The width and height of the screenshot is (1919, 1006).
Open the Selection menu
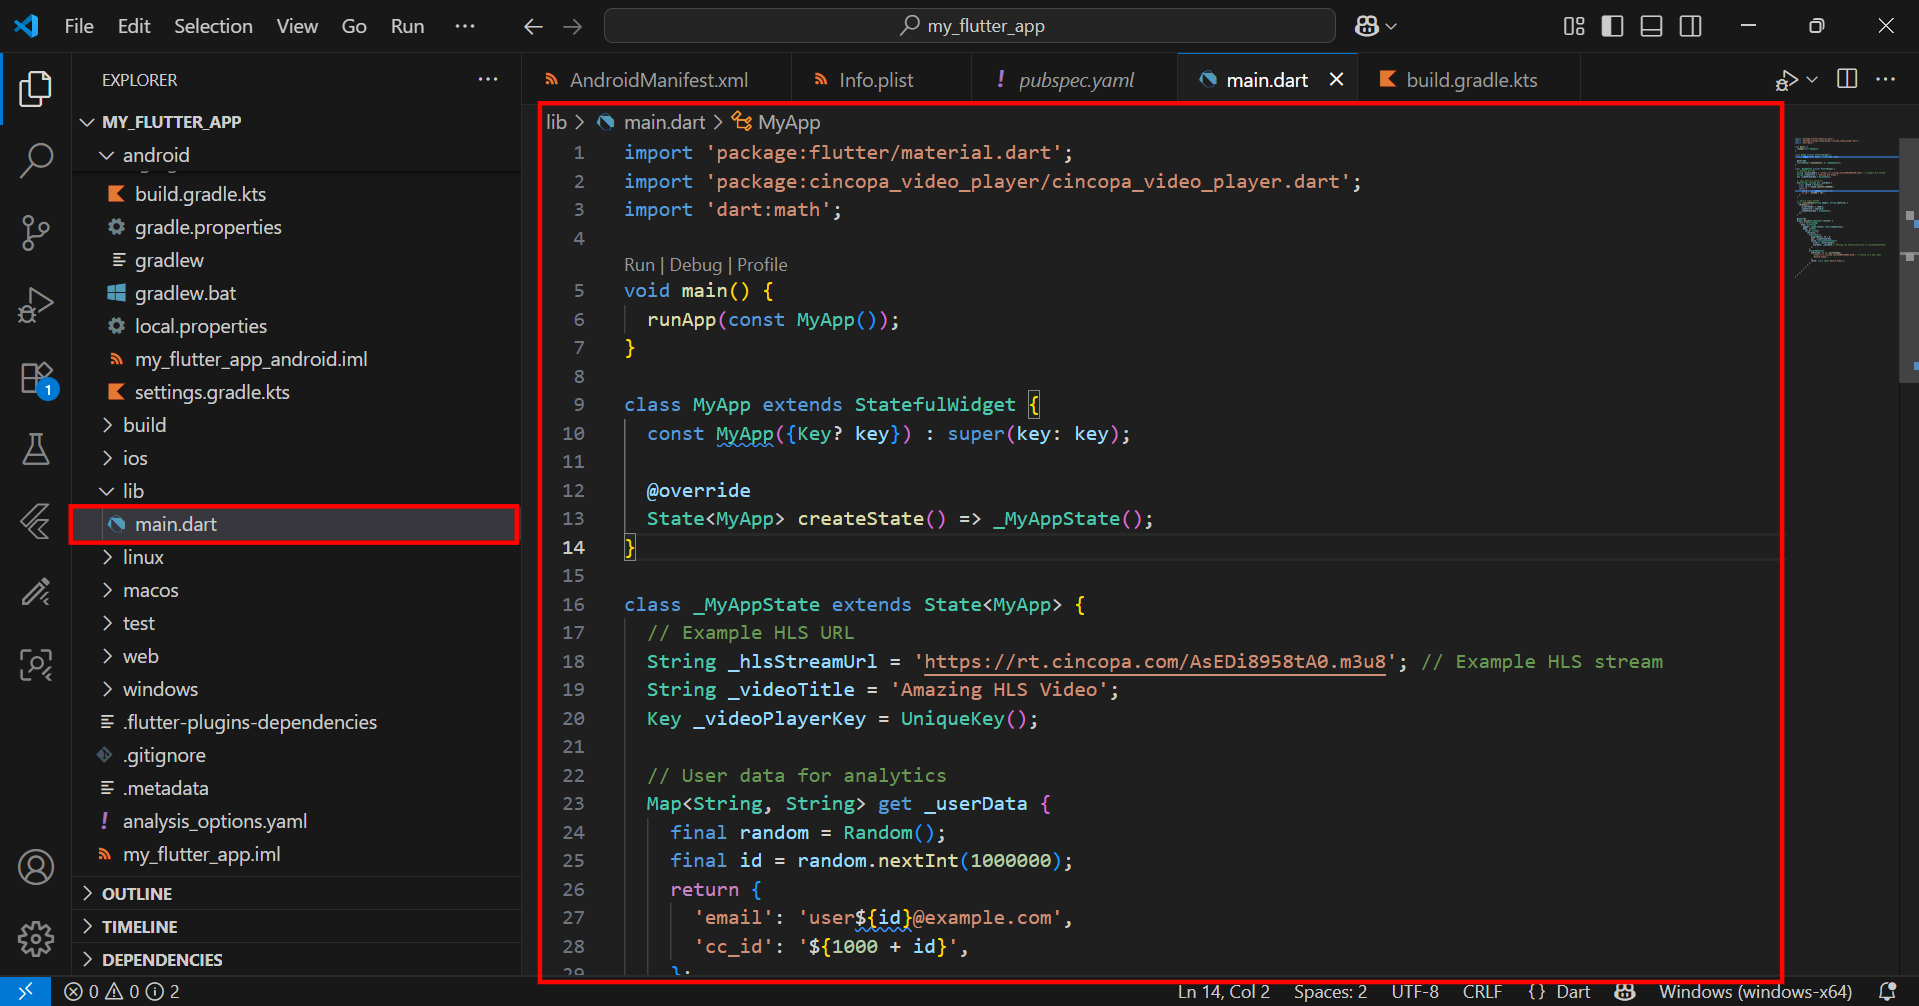click(213, 26)
